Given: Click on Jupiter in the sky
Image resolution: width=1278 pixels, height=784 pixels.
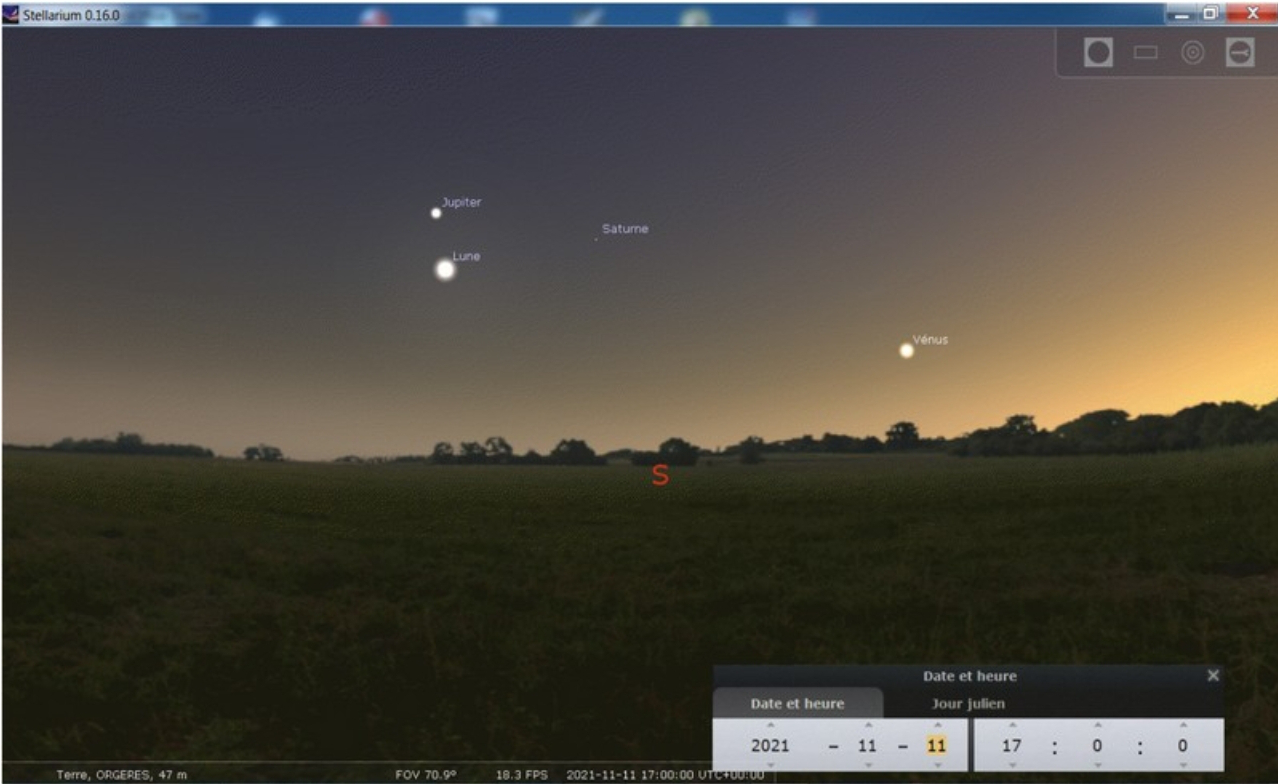Looking at the screenshot, I should (435, 213).
